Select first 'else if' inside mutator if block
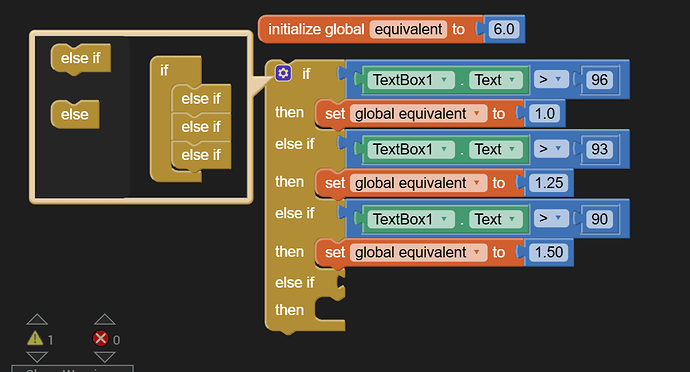 tap(201, 99)
